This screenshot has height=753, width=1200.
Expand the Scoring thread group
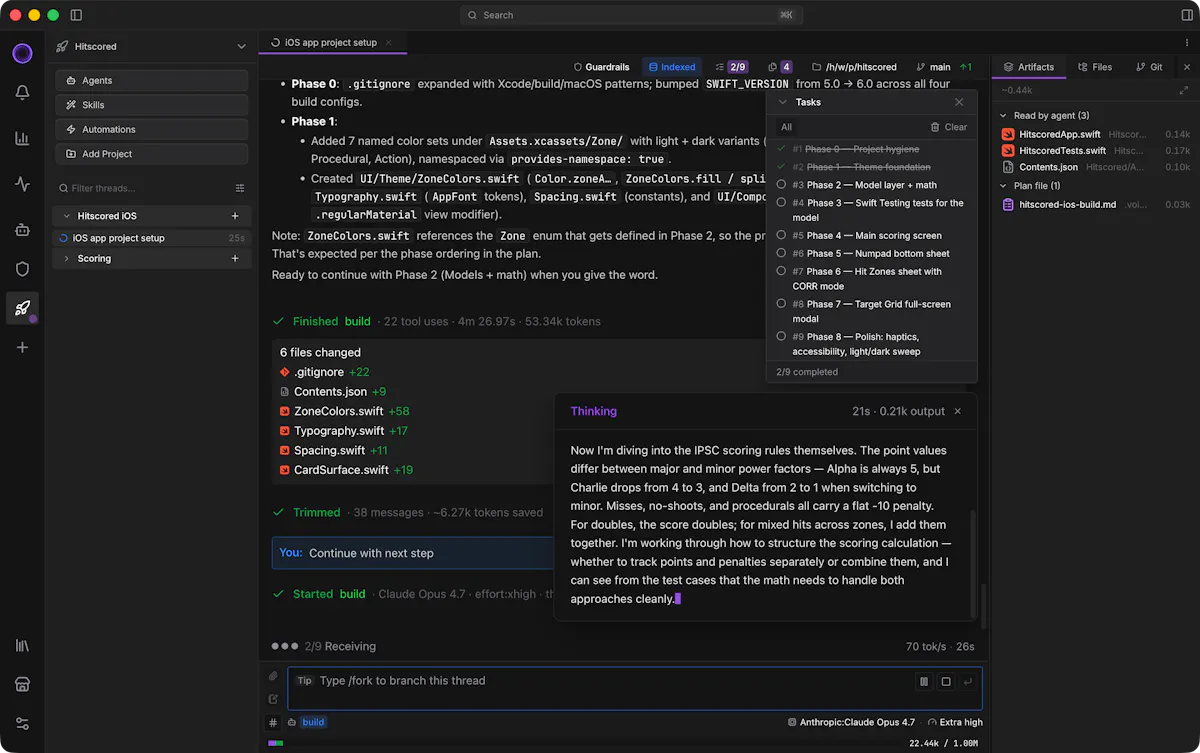66,258
